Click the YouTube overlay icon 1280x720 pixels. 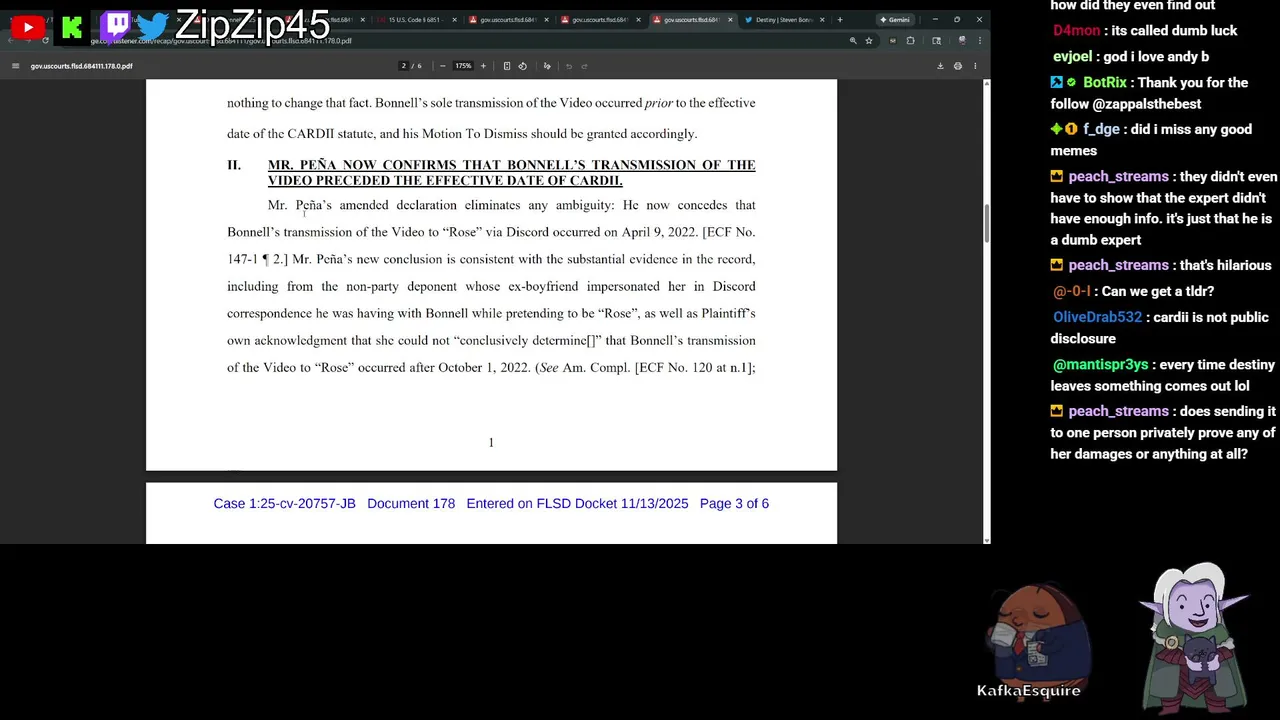pos(27,27)
